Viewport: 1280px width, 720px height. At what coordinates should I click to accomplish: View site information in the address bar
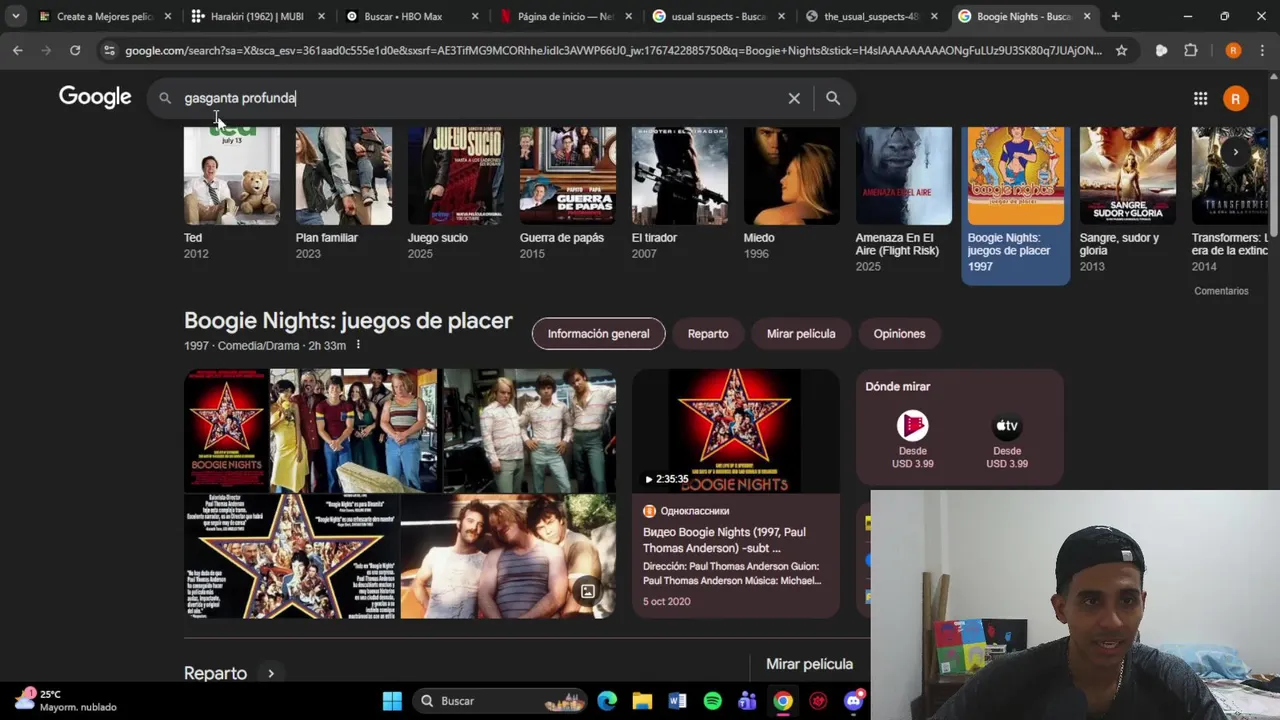click(x=109, y=50)
